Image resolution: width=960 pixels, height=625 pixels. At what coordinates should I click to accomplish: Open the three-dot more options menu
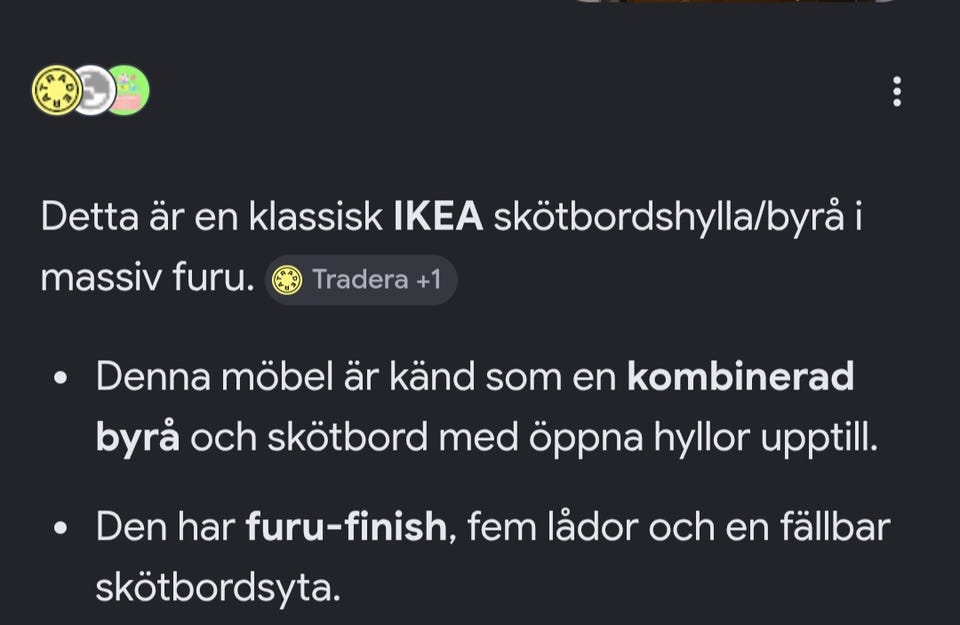tap(897, 91)
